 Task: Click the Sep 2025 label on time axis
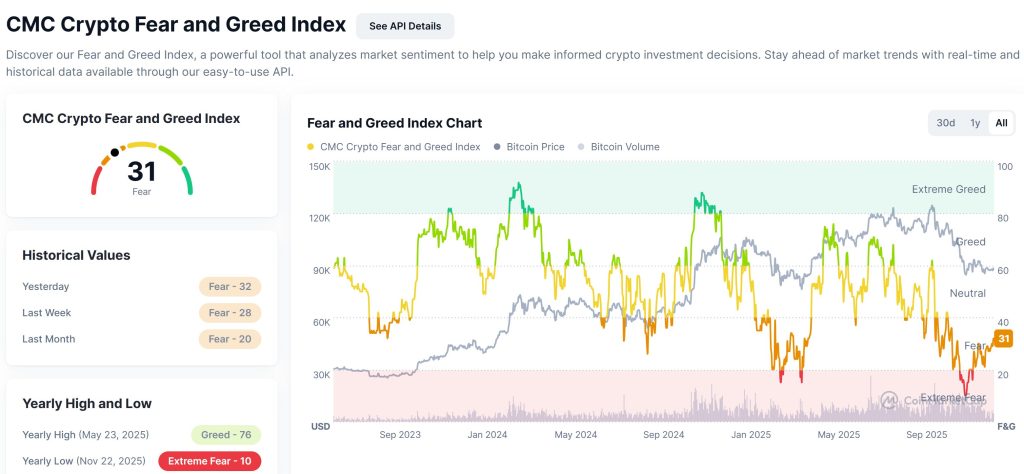tap(927, 435)
